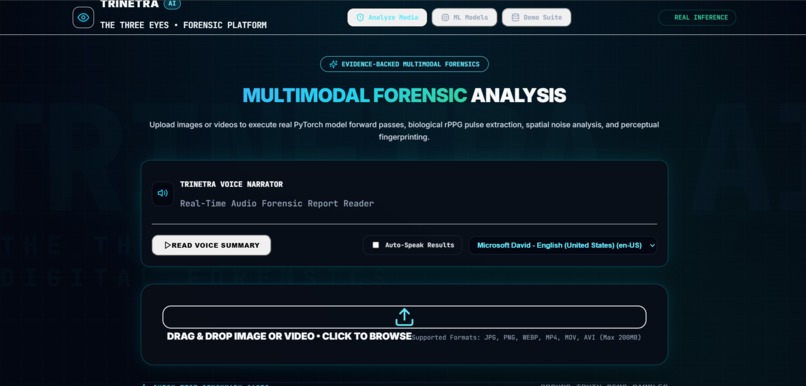The height and width of the screenshot is (386, 806).
Task: Click the speaker icon of Voice Narrator
Action: [x=163, y=193]
